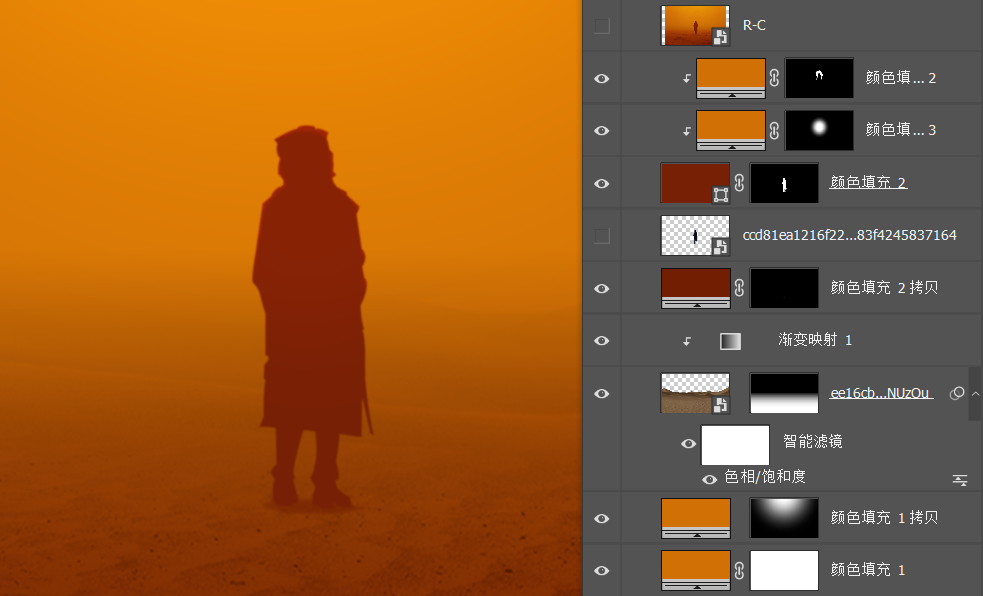Click the clipping arrow on 渐变映射 1
The width and height of the screenshot is (983, 596).
pyautogui.click(x=686, y=341)
